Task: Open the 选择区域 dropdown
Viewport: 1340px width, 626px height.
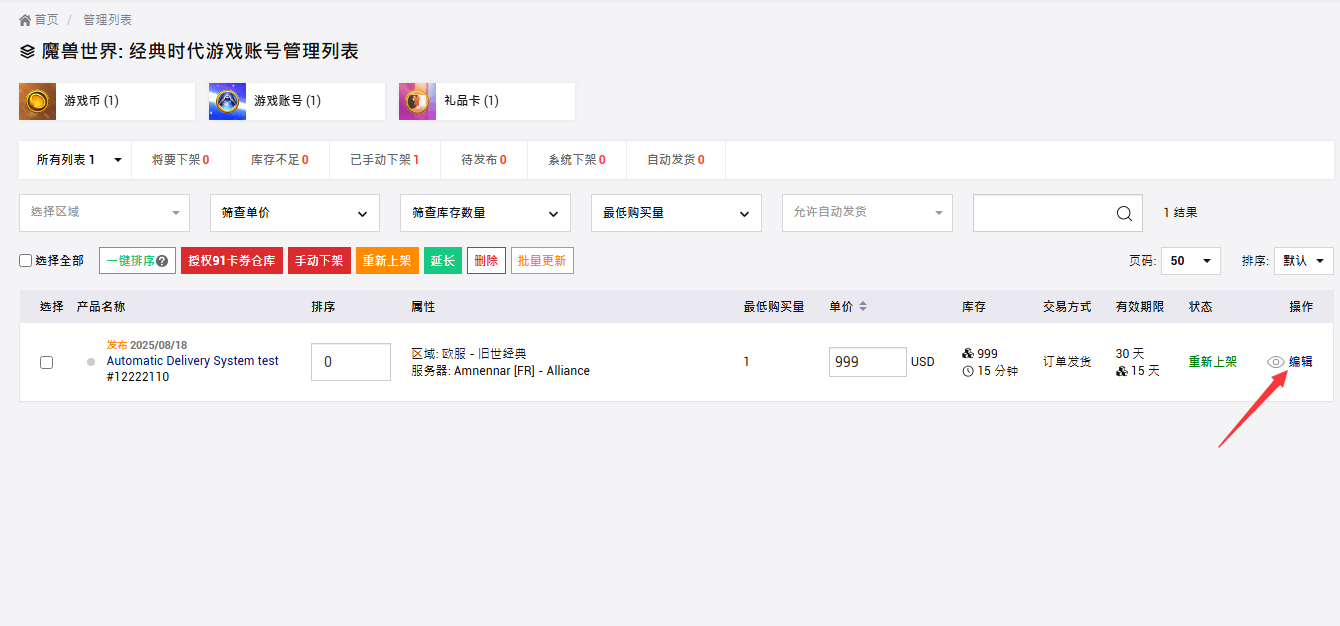Action: 104,212
